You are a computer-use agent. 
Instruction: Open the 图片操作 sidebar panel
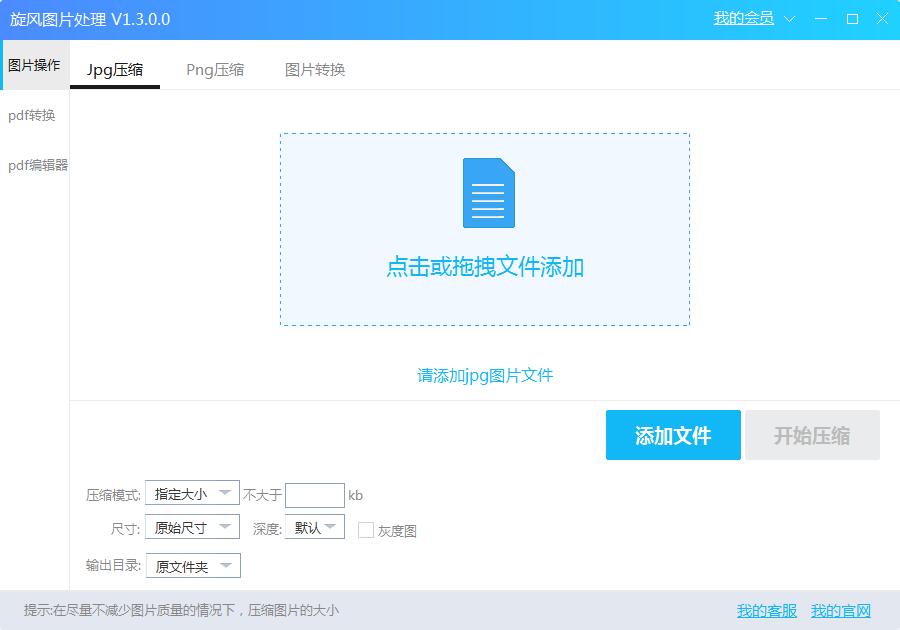click(34, 65)
